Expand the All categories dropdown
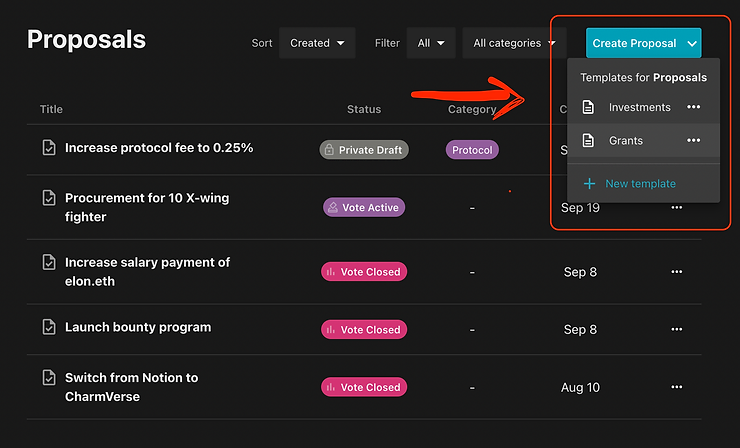This screenshot has height=448, width=740. (514, 43)
